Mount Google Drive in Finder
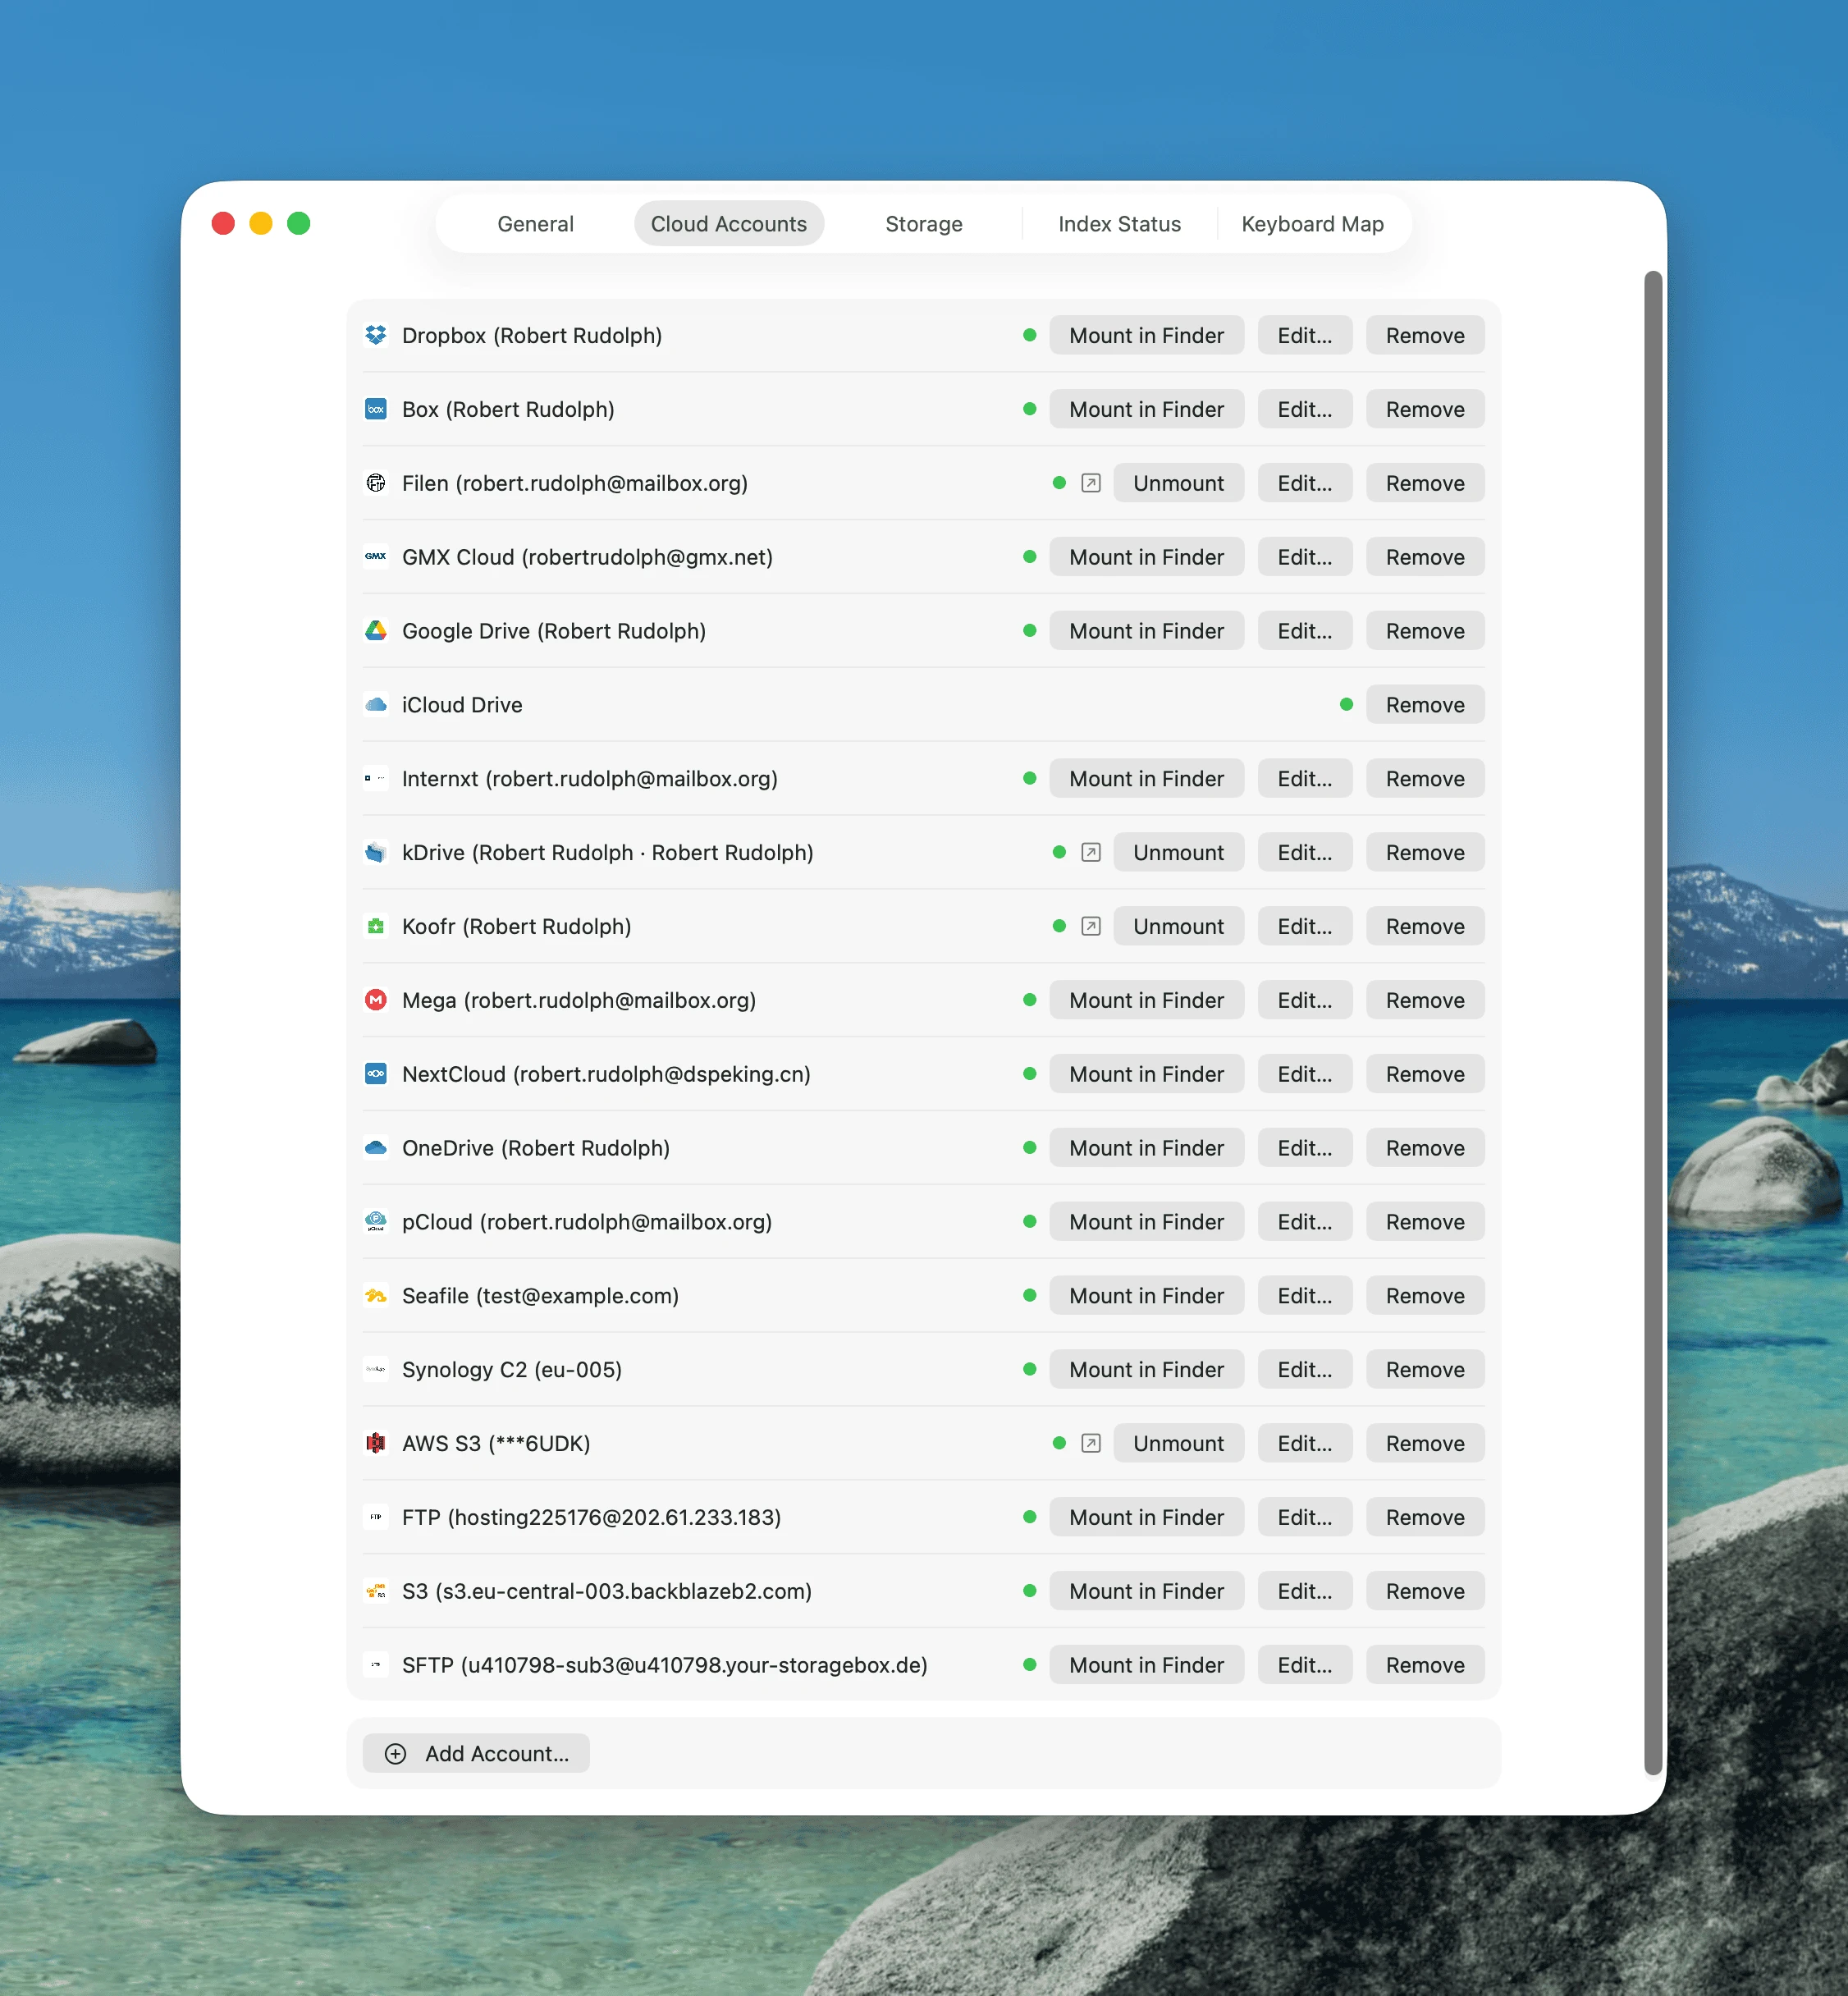This screenshot has height=1996, width=1848. tap(1146, 631)
